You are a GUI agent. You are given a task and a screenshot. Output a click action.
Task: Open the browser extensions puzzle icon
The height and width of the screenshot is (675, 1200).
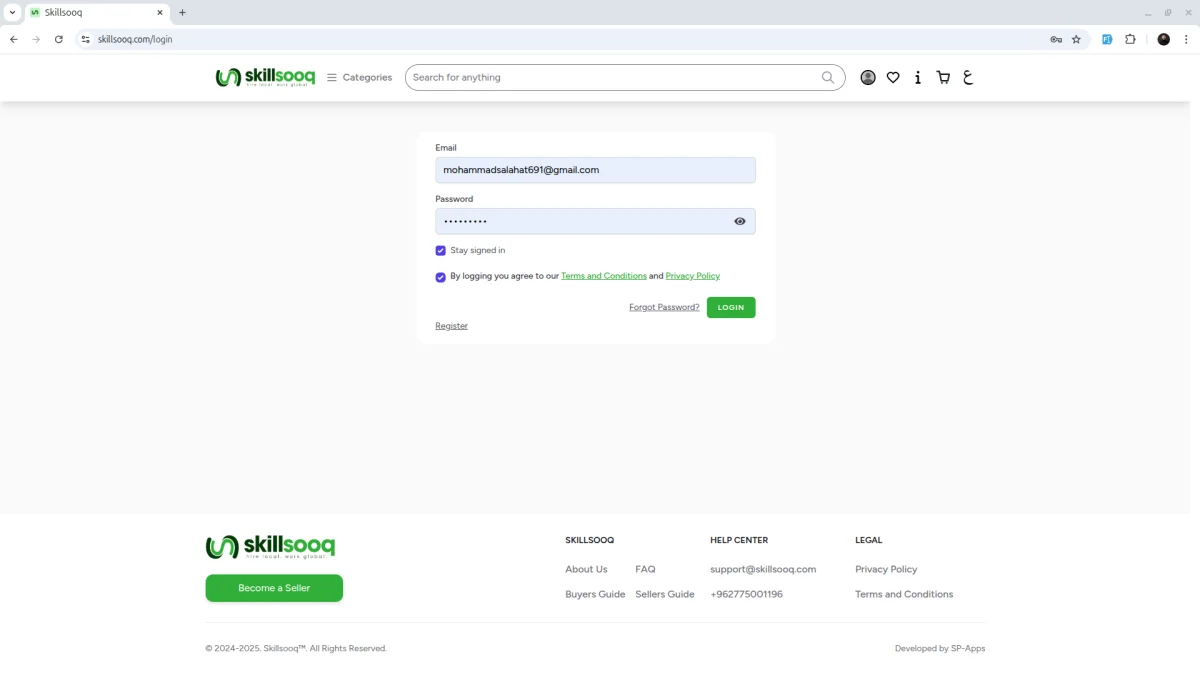pyautogui.click(x=1130, y=39)
